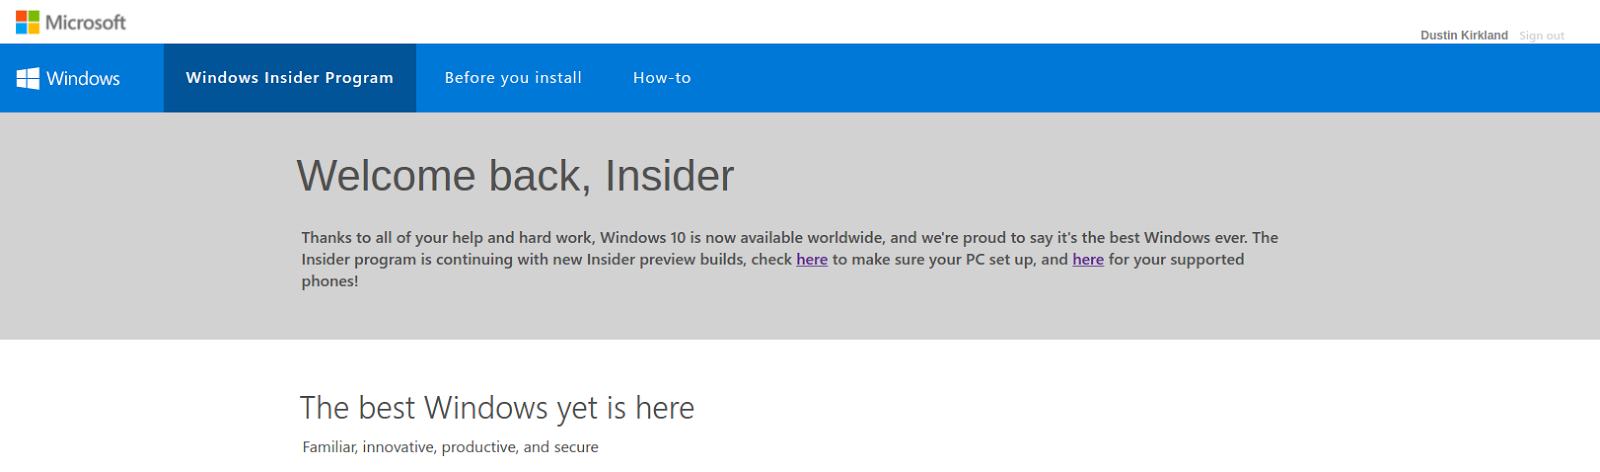Click the word 'Insider' in welcome heading

(x=669, y=176)
